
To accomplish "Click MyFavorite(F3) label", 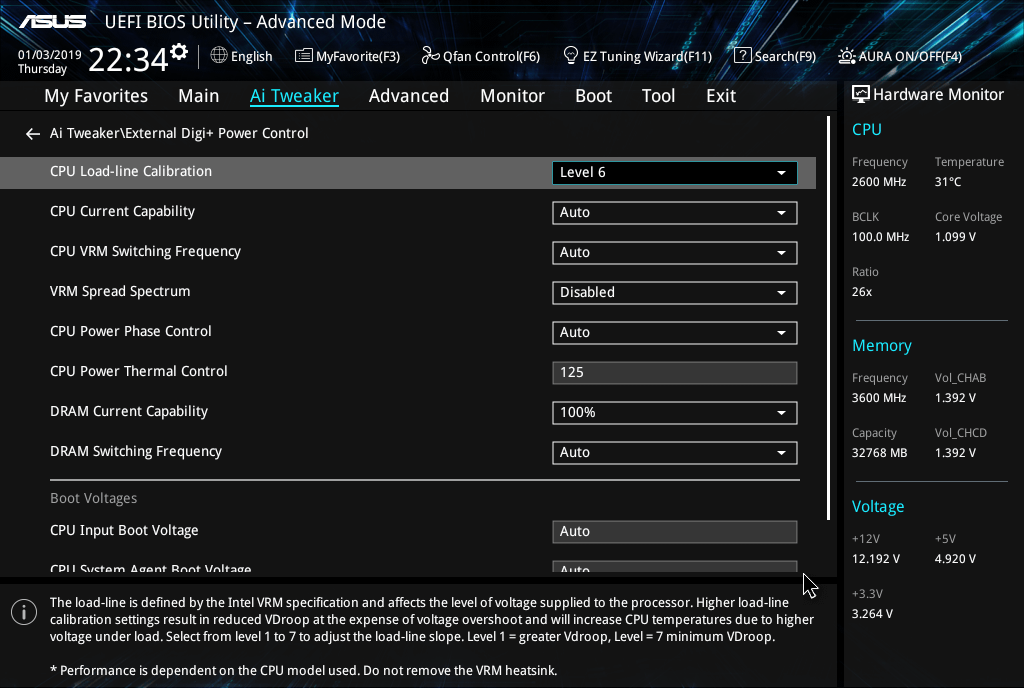I will pos(358,56).
